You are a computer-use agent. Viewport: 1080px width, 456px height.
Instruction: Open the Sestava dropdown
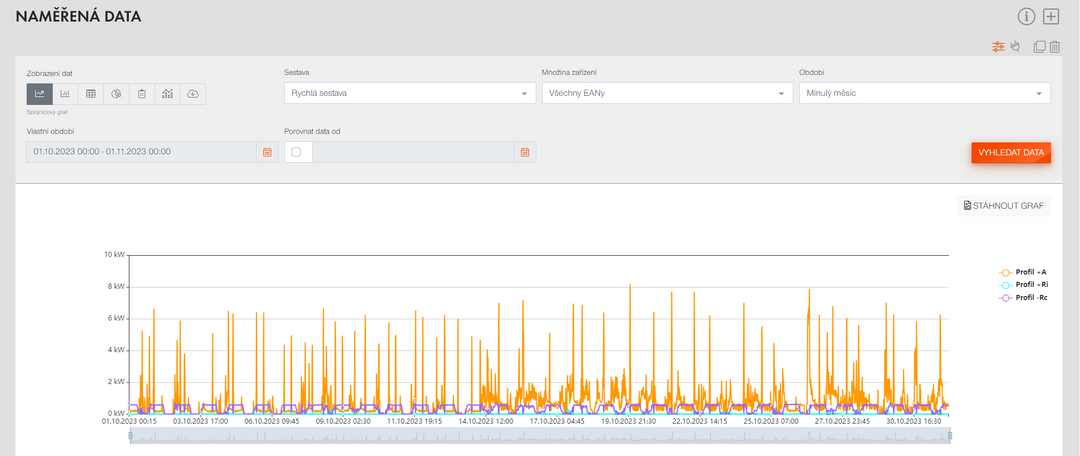pyautogui.click(x=410, y=93)
